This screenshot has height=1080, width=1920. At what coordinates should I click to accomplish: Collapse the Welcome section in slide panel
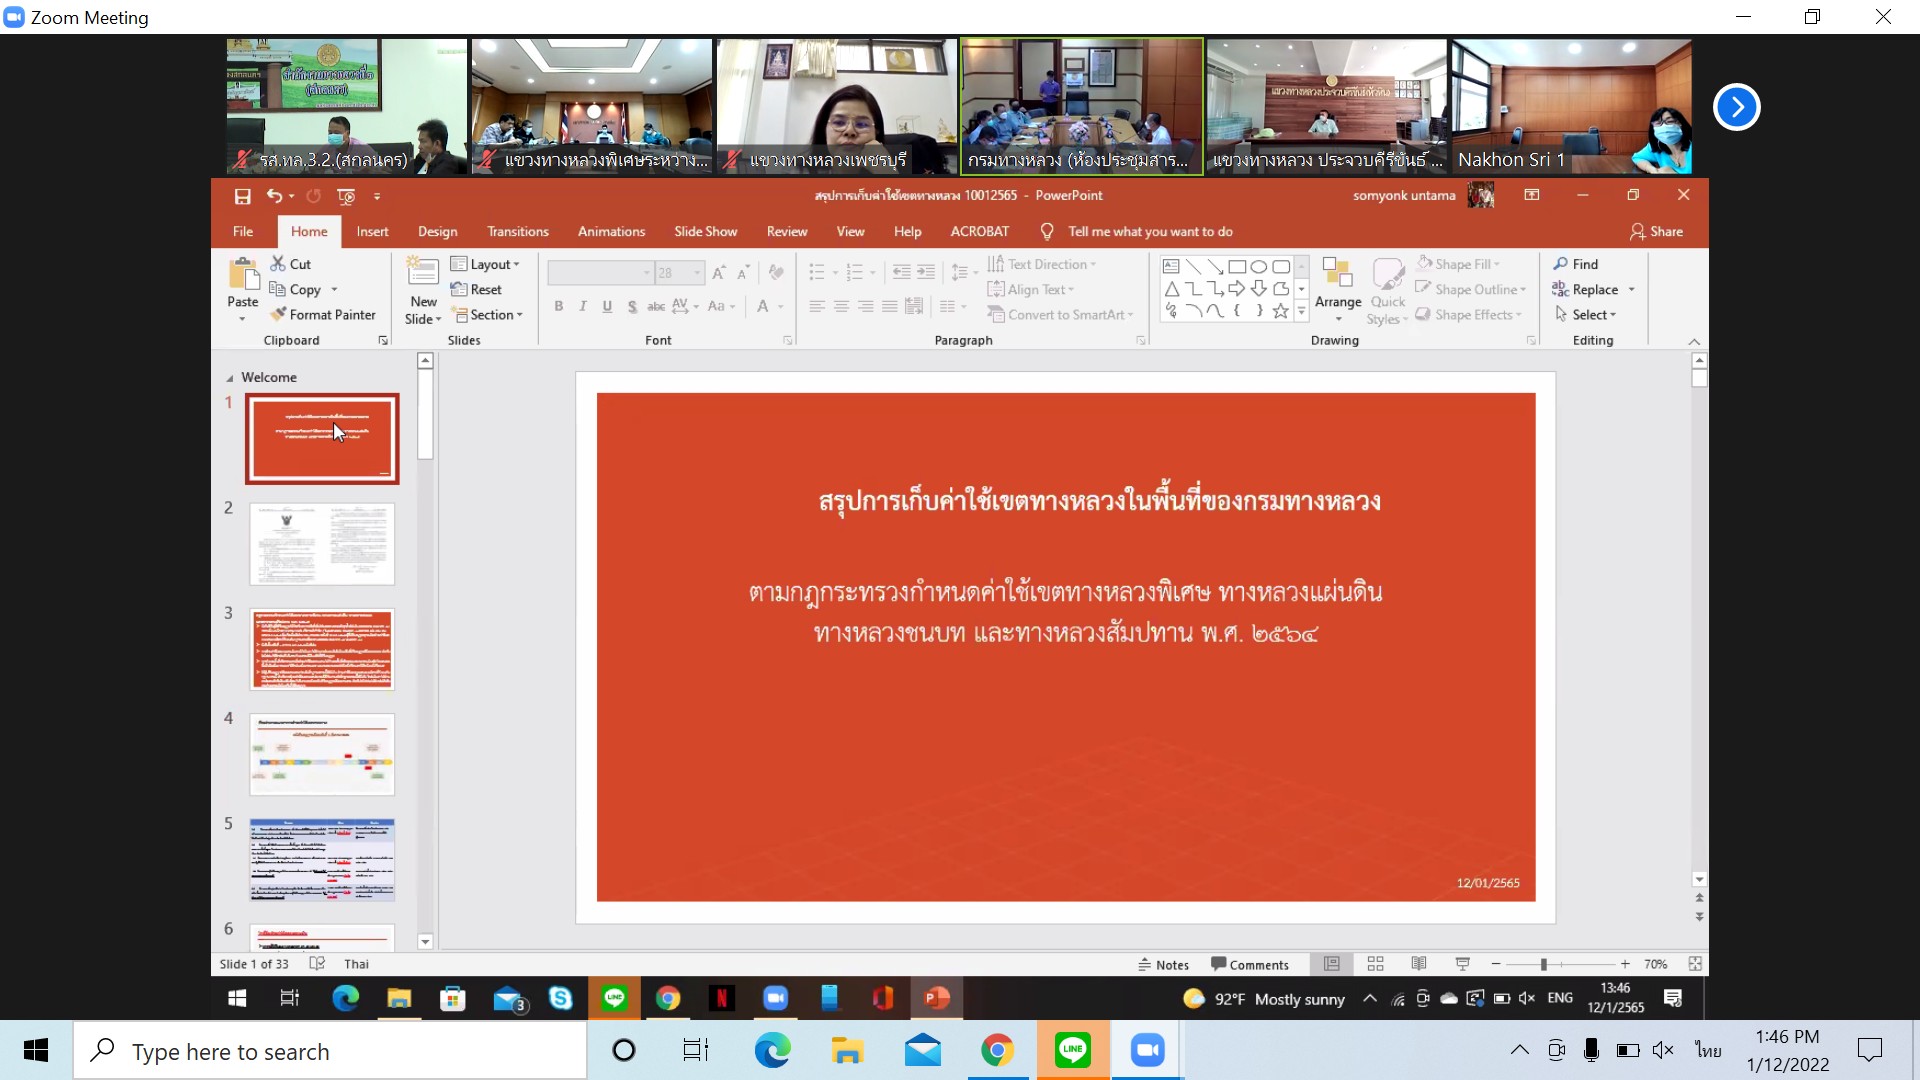pos(230,378)
